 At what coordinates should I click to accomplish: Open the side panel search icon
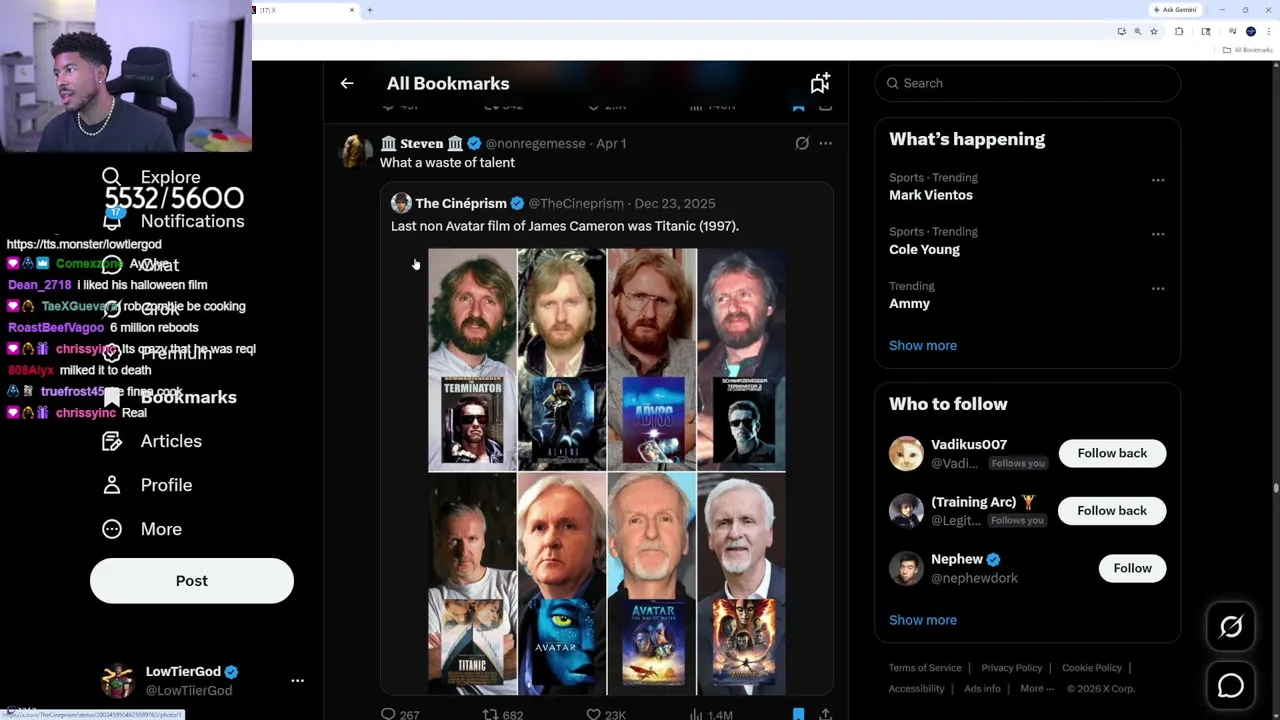tap(1206, 32)
